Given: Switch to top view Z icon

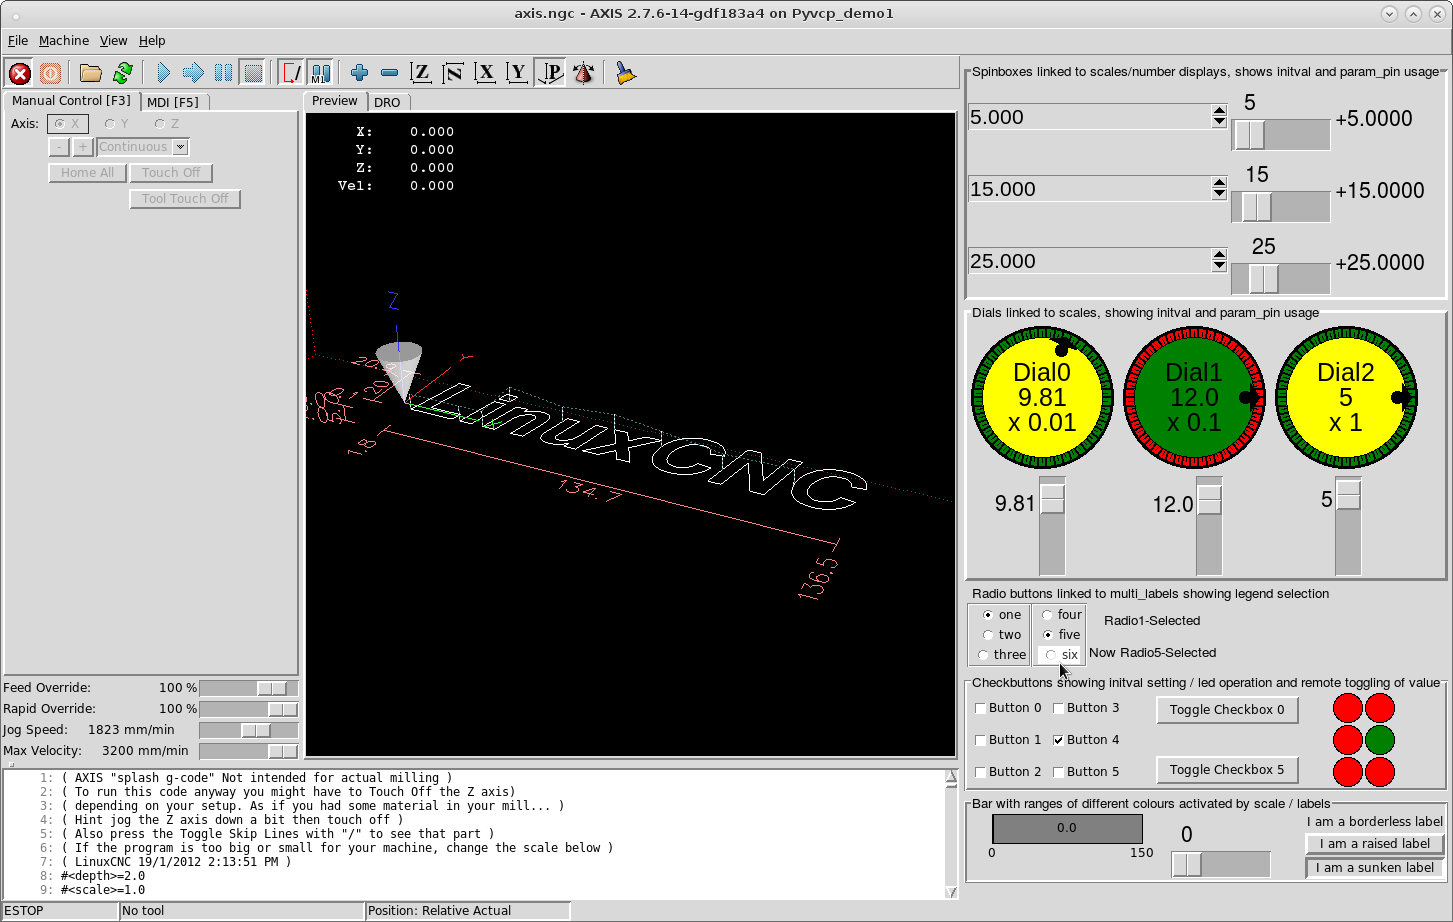Looking at the screenshot, I should [421, 73].
